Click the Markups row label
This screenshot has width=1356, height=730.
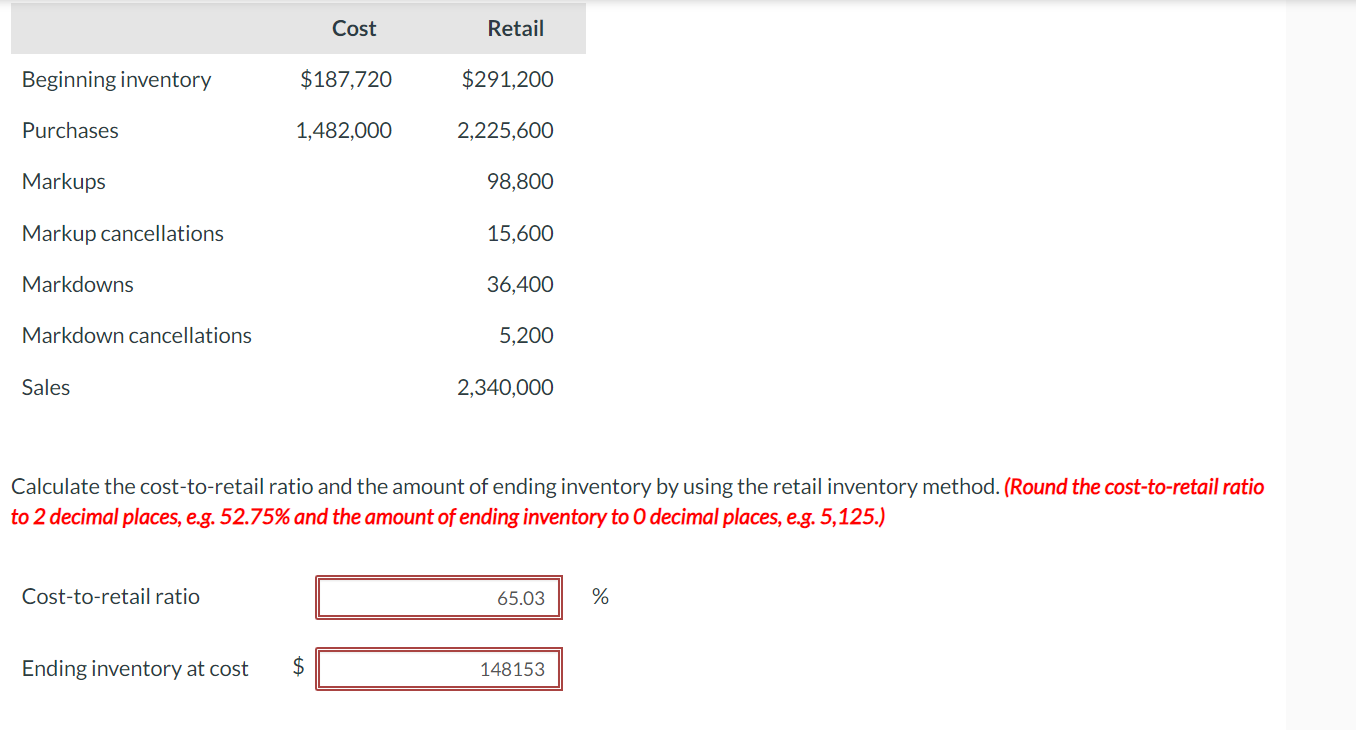pyautogui.click(x=63, y=181)
